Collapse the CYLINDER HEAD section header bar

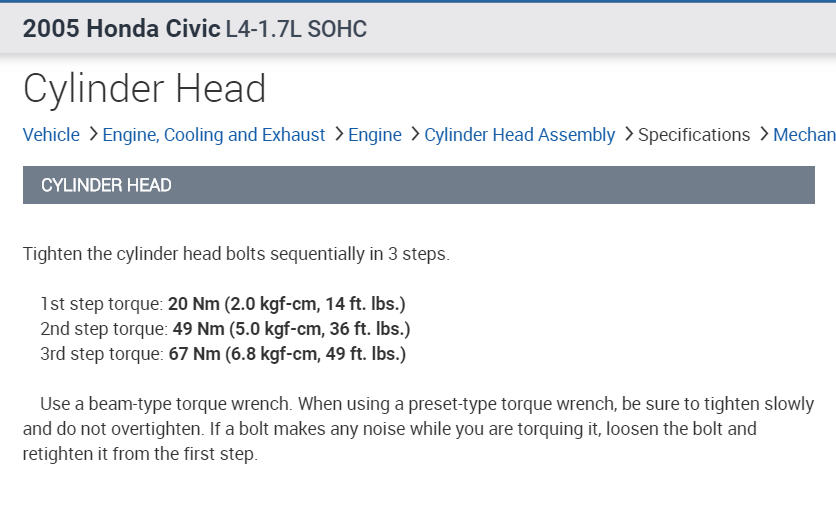418,185
